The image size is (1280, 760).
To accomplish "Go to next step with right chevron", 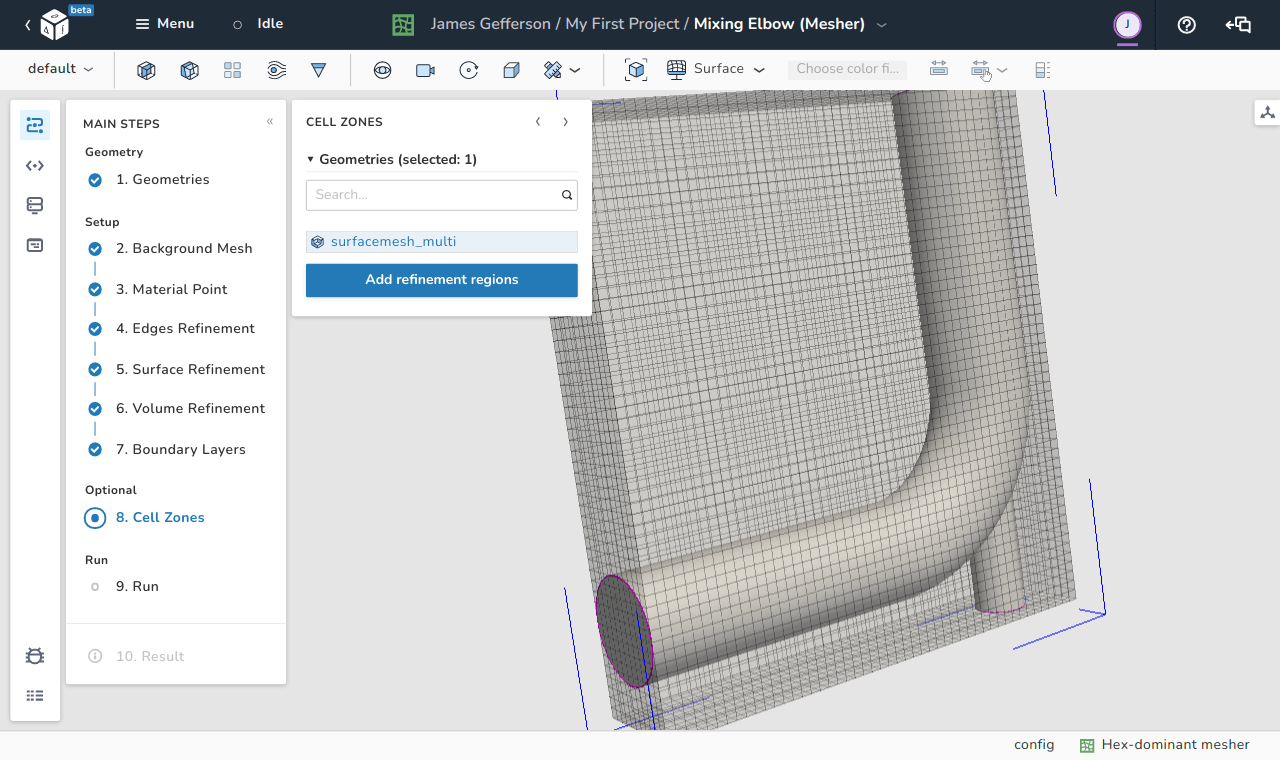I will pyautogui.click(x=565, y=122).
